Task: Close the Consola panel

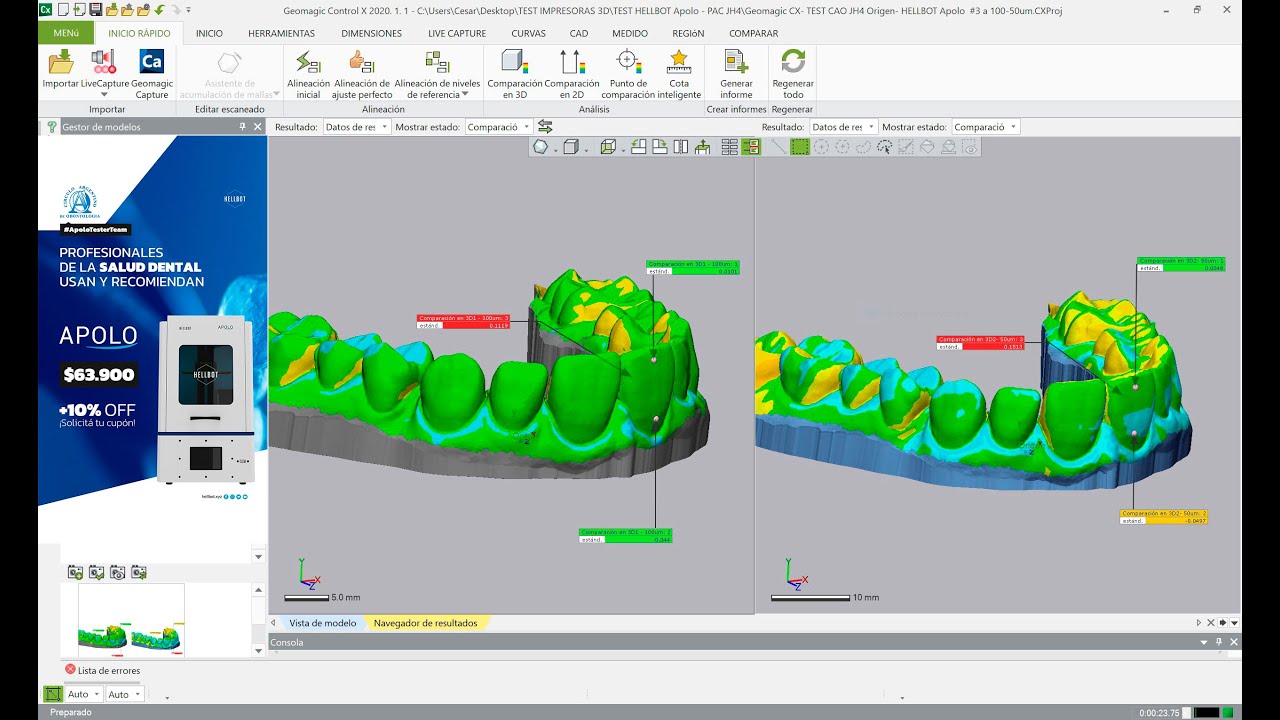Action: 1234,642
